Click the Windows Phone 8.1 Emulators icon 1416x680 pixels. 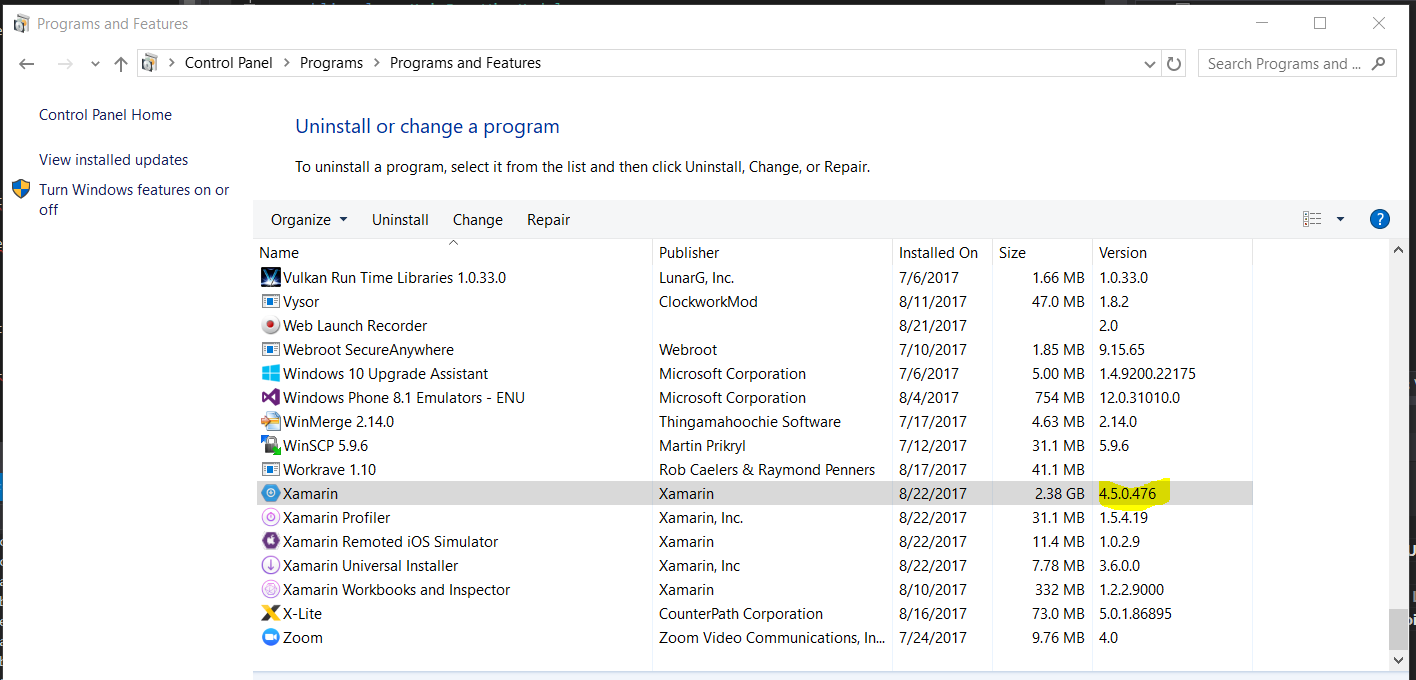[x=270, y=397]
